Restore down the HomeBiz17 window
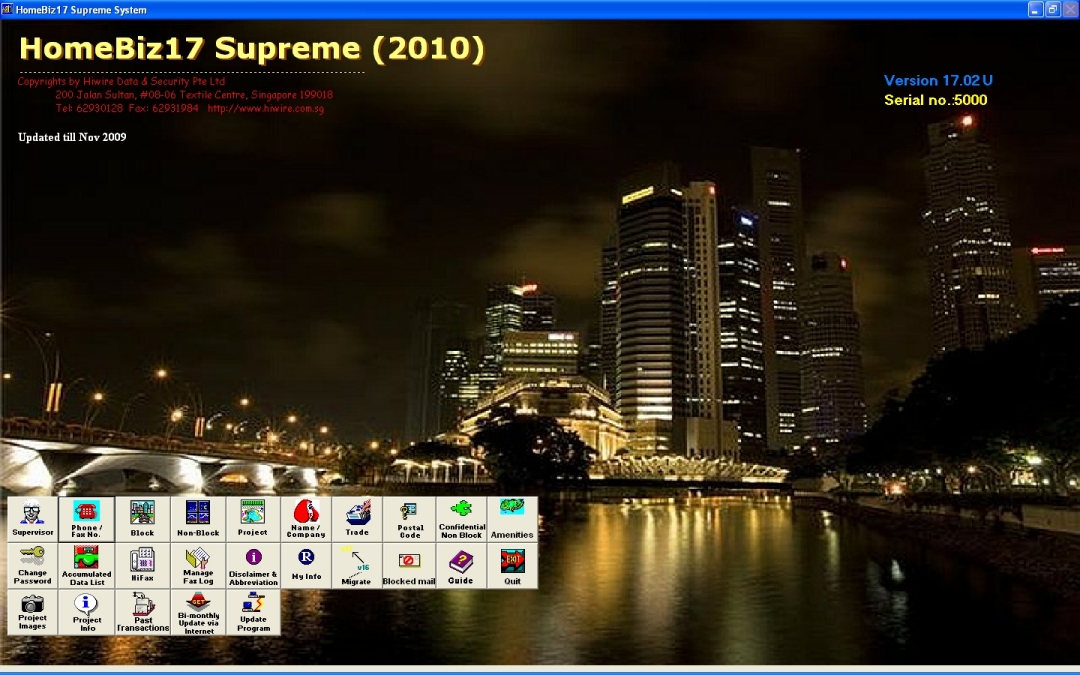 1052,9
